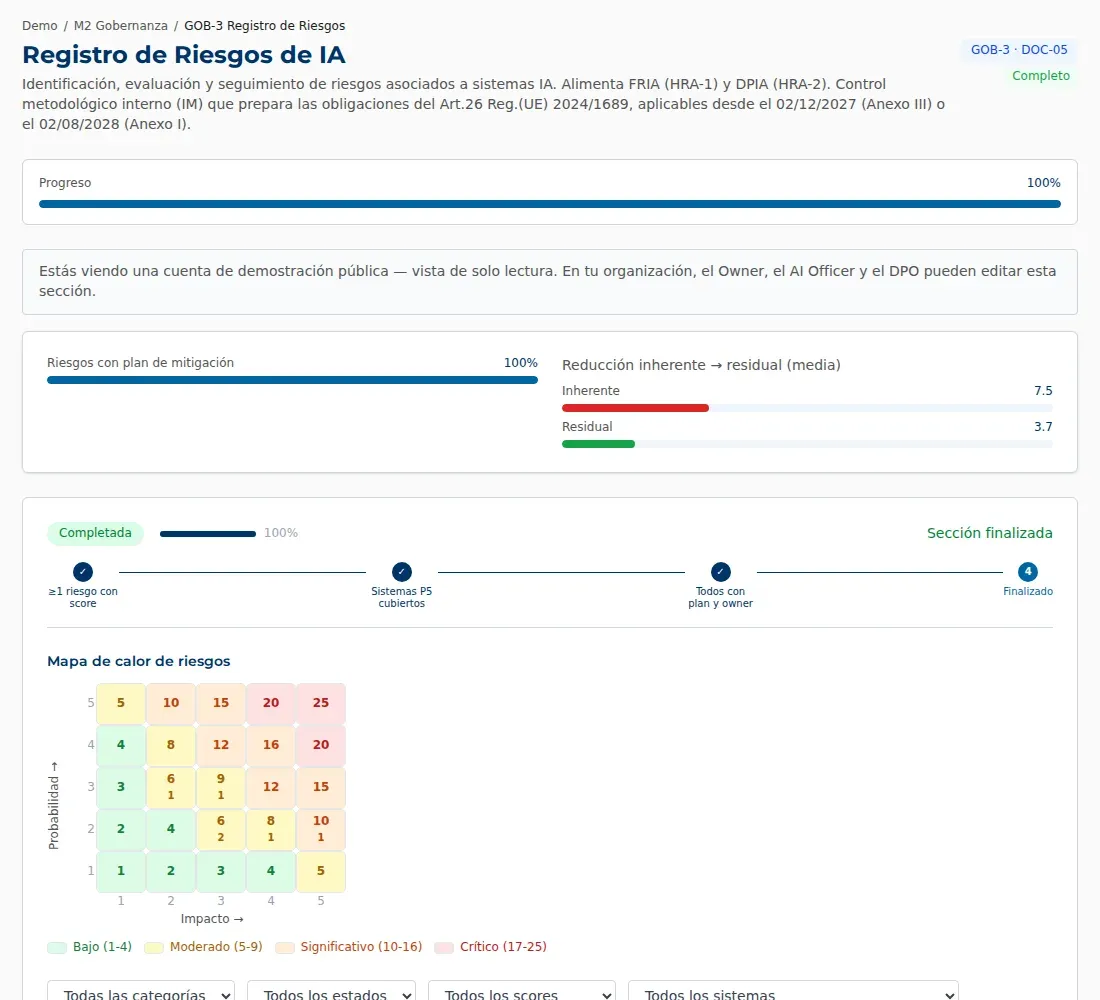Image resolution: width=1100 pixels, height=1000 pixels.
Task: Click the Reducción inherente → residual heading
Action: tap(701, 365)
